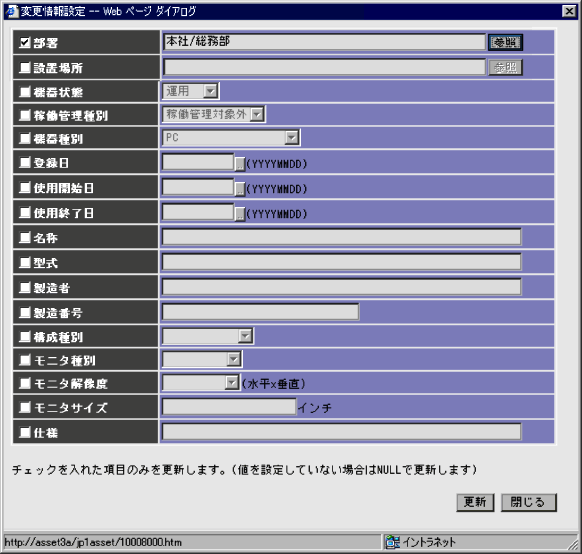Click the 使用開始日 date field

[198, 187]
